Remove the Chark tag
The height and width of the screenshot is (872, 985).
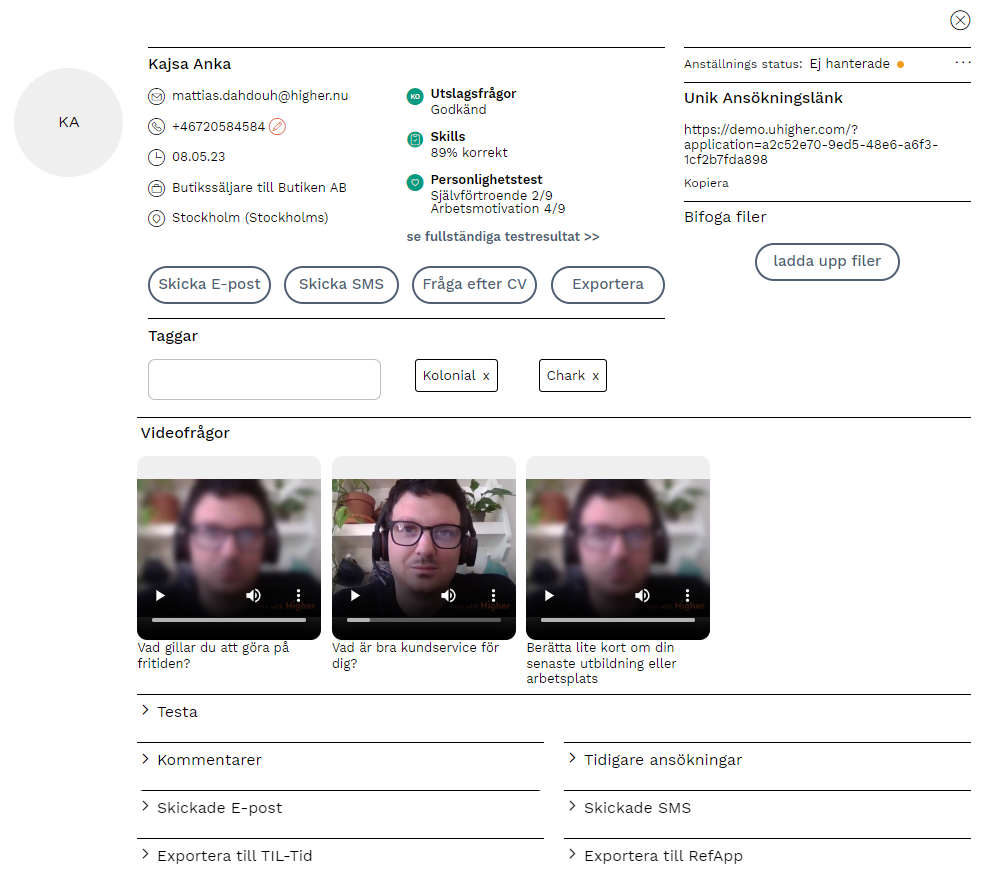pyautogui.click(x=595, y=376)
